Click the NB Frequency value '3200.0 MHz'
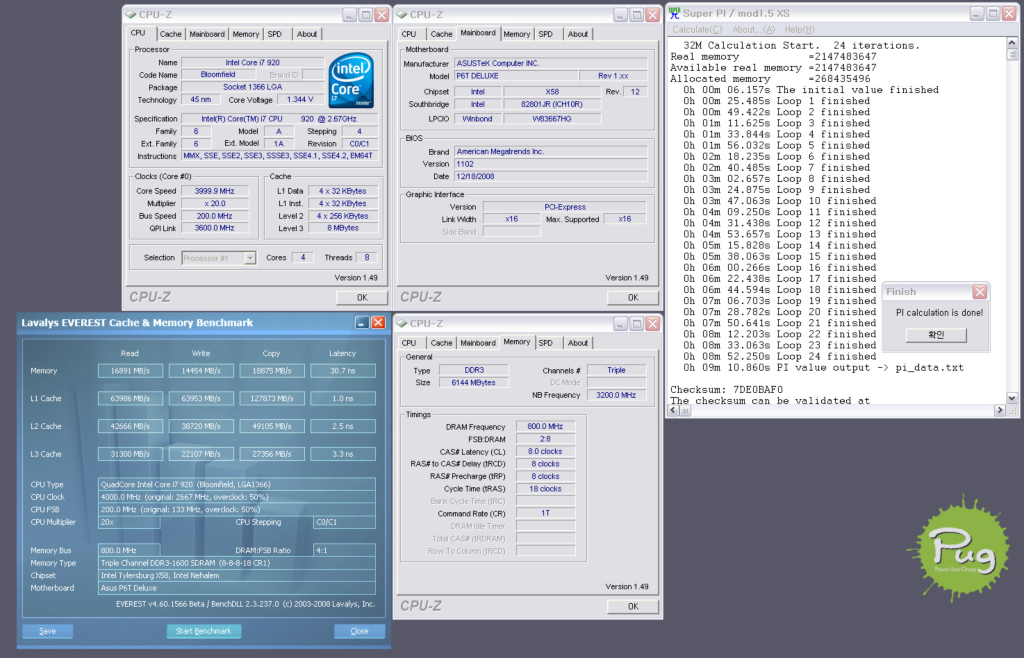Image resolution: width=1024 pixels, height=658 pixels. point(616,395)
